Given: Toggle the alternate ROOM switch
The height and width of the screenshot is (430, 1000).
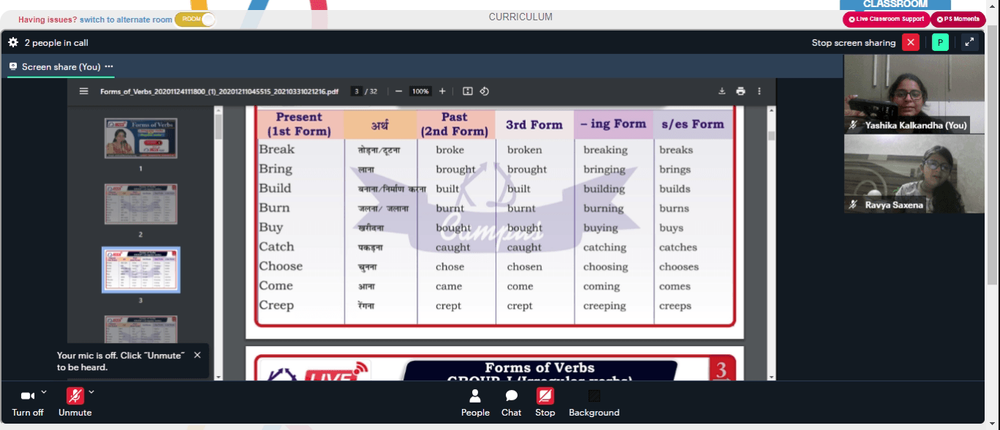Looking at the screenshot, I should pyautogui.click(x=195, y=19).
